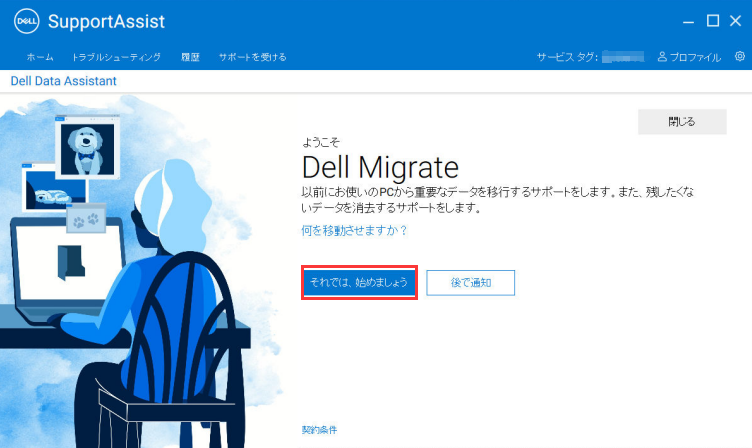
Task: Close the SupportAssist window
Action: click(735, 21)
